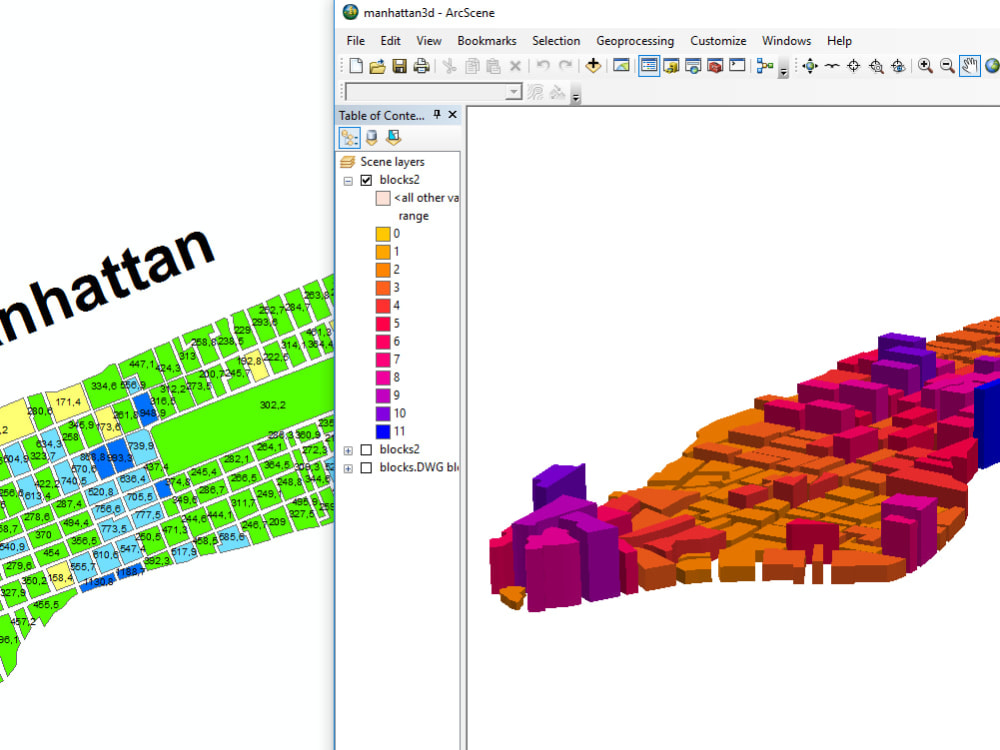
Task: Open the Bookmarks menu
Action: click(487, 41)
